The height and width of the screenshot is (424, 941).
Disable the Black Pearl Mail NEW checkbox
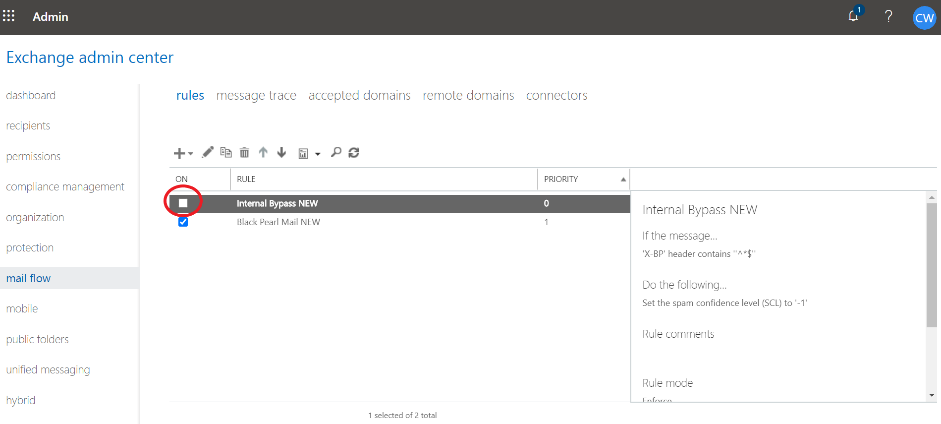pos(183,222)
